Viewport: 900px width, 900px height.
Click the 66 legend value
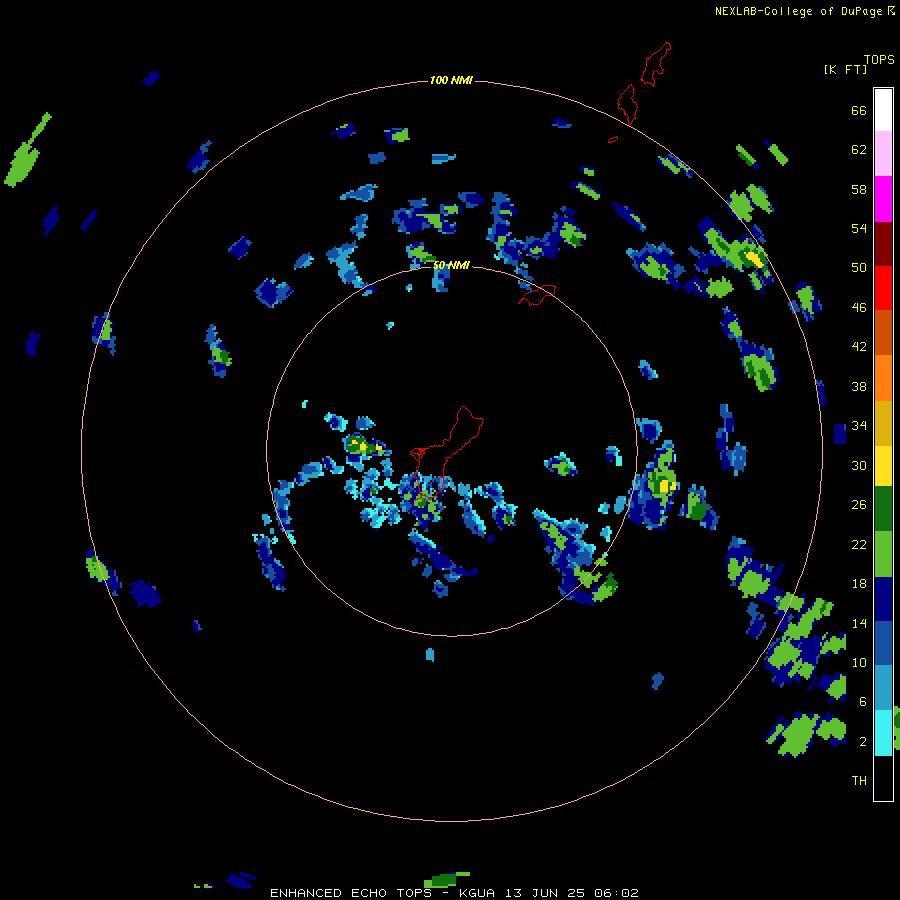click(859, 110)
